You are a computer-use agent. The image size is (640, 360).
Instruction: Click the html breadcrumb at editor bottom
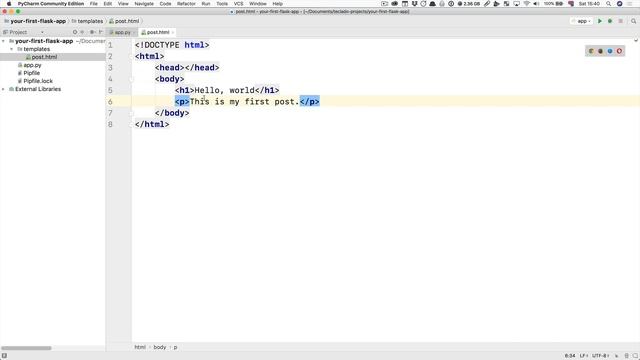(x=140, y=347)
